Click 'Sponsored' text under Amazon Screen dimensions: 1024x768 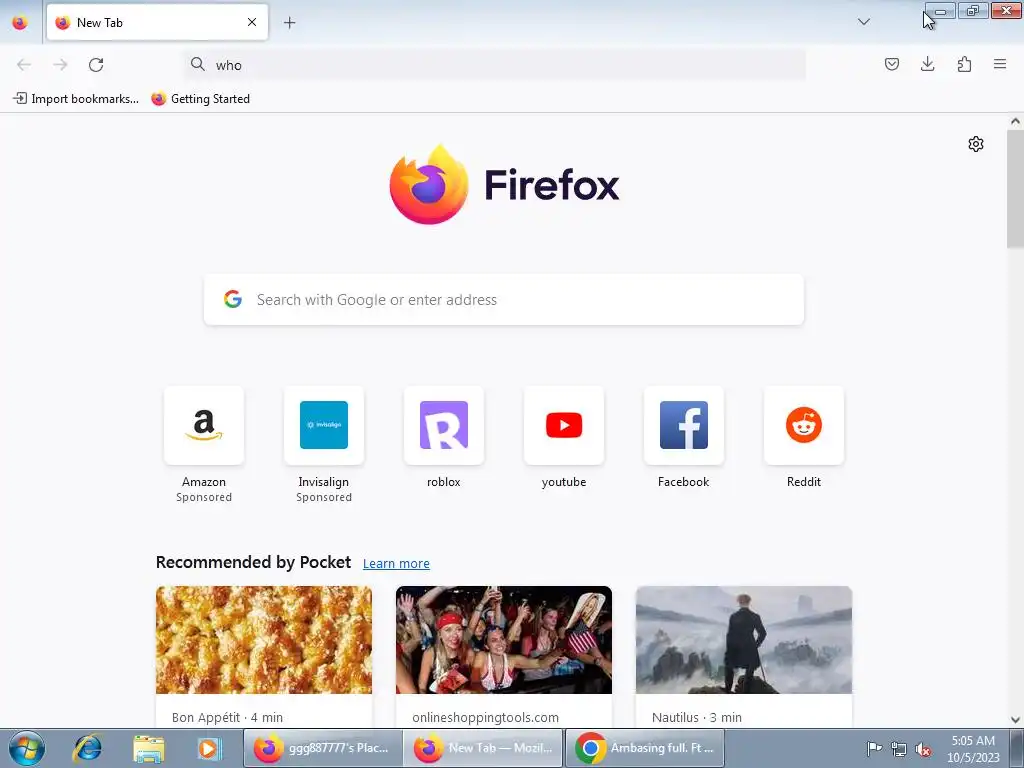(x=204, y=497)
